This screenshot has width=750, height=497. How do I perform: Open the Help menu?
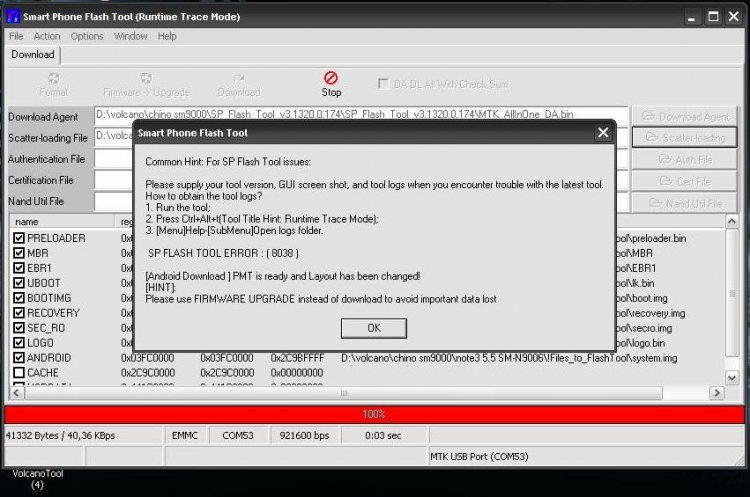click(167, 36)
